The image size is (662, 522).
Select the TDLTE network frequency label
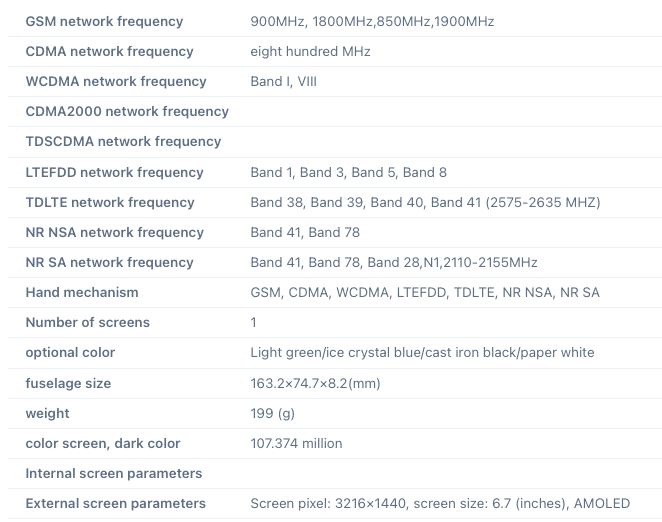[110, 202]
